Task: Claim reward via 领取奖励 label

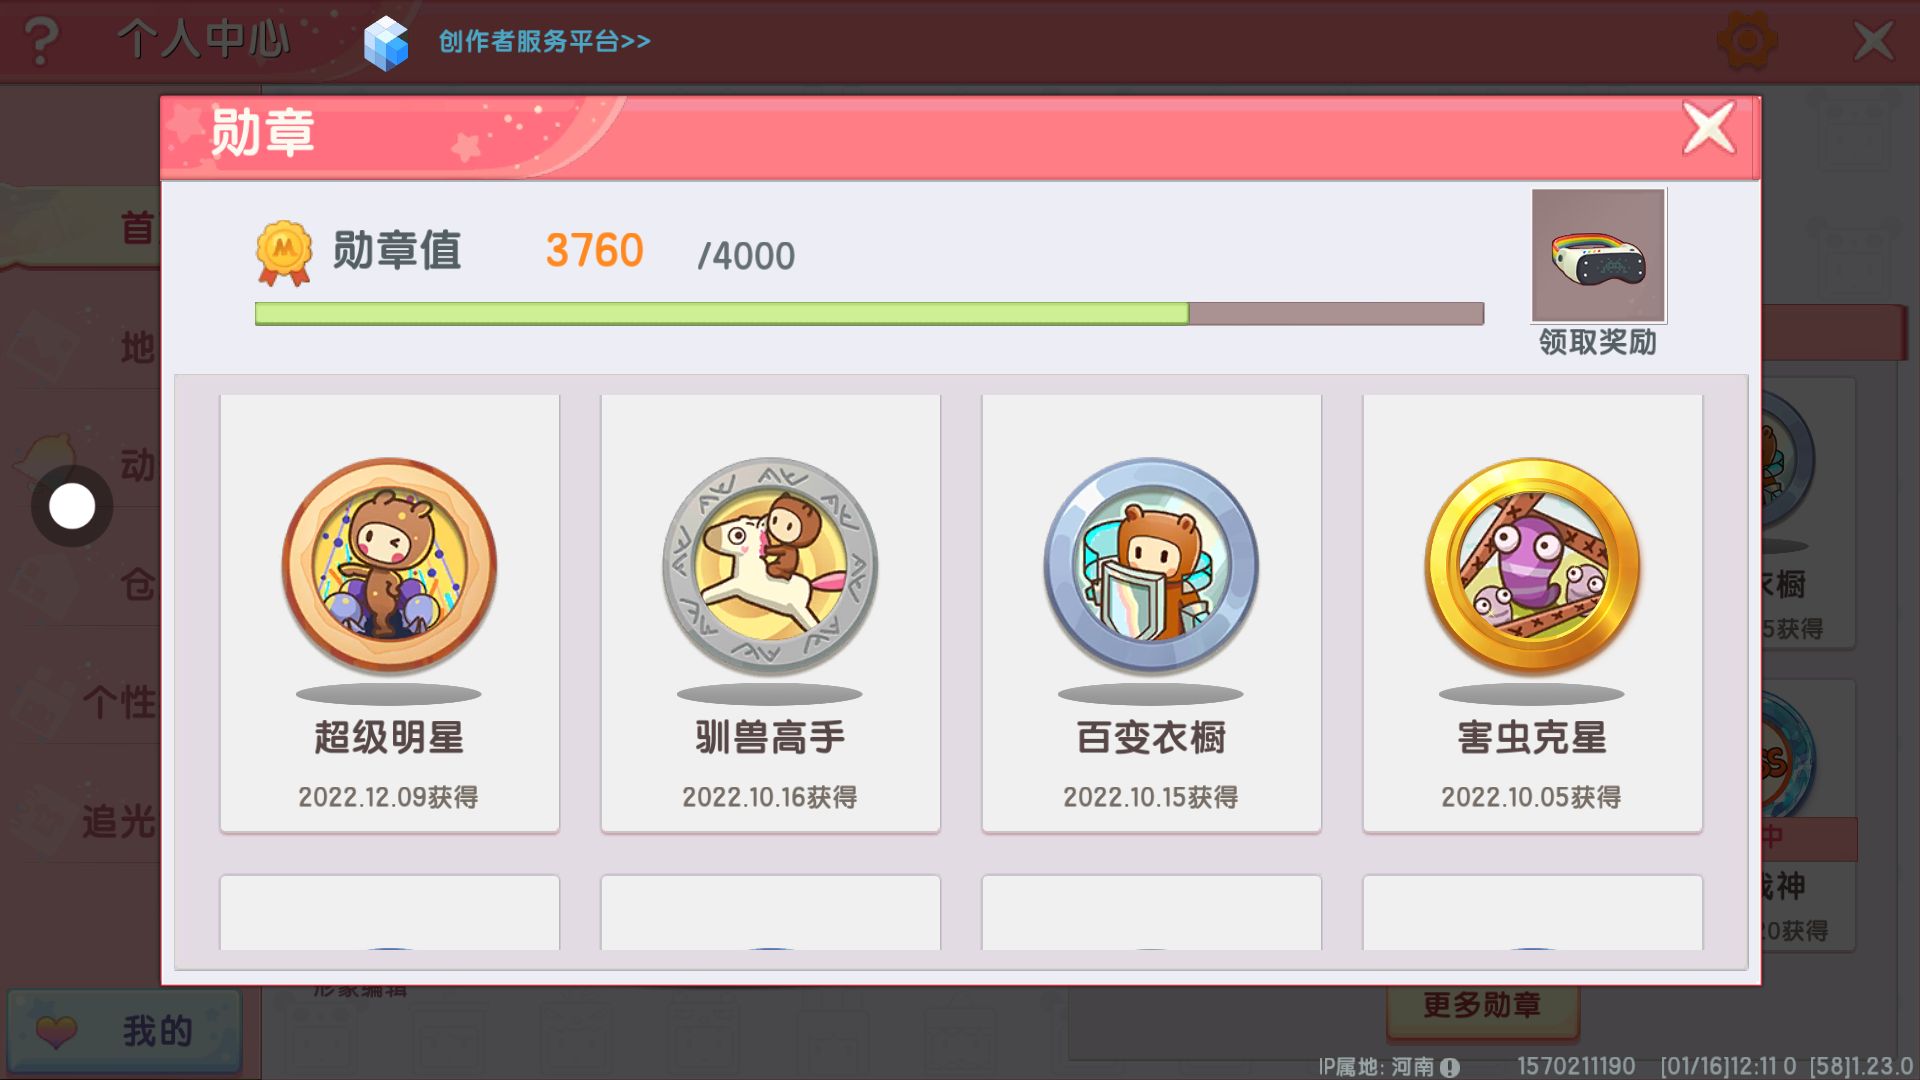Action: click(1598, 342)
